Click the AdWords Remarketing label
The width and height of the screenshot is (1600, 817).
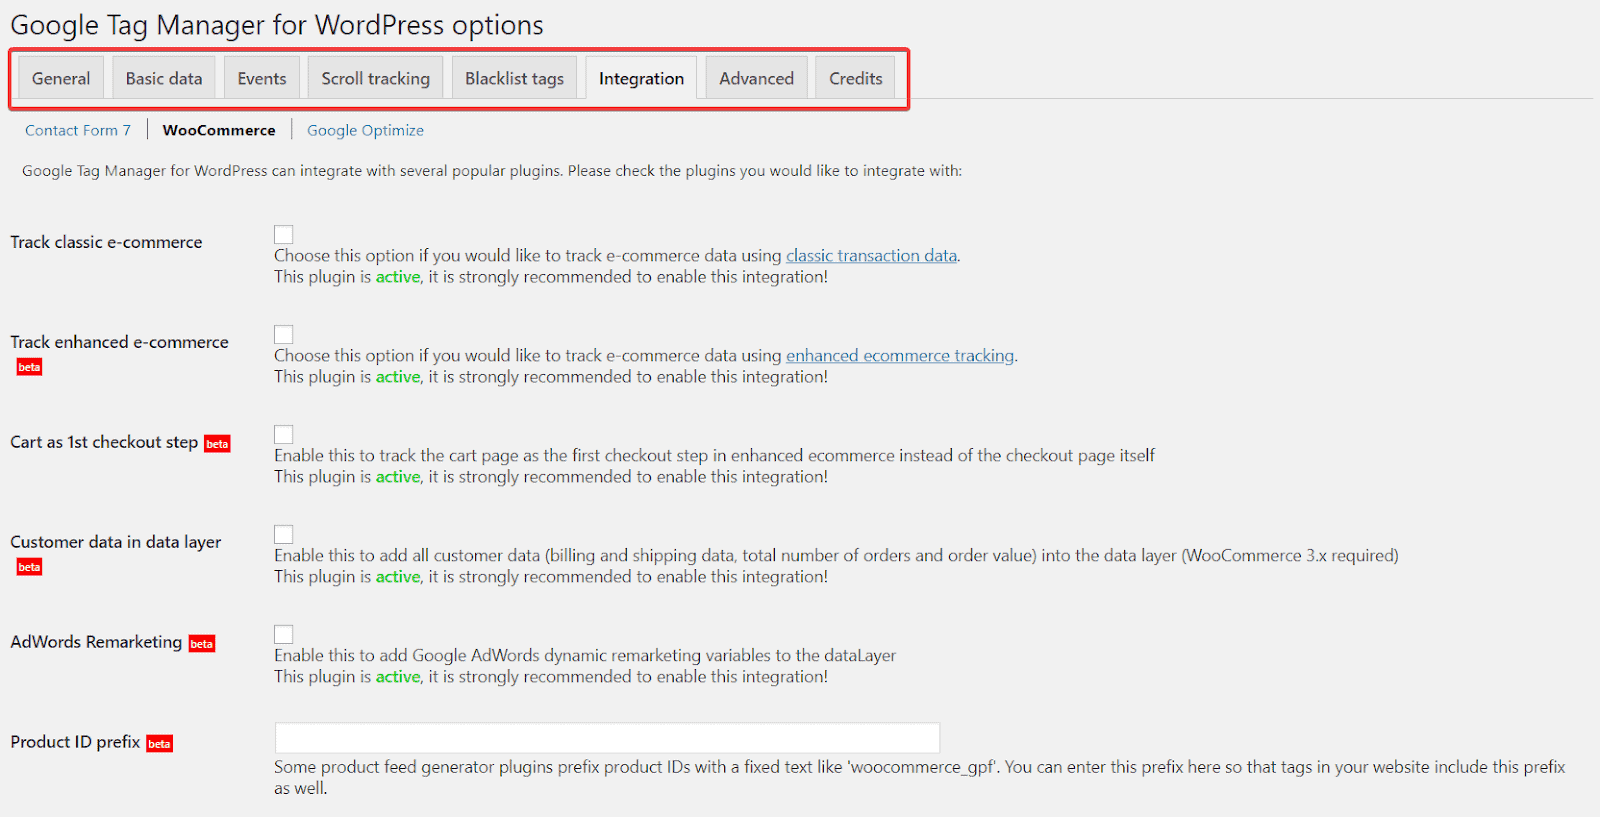point(96,642)
